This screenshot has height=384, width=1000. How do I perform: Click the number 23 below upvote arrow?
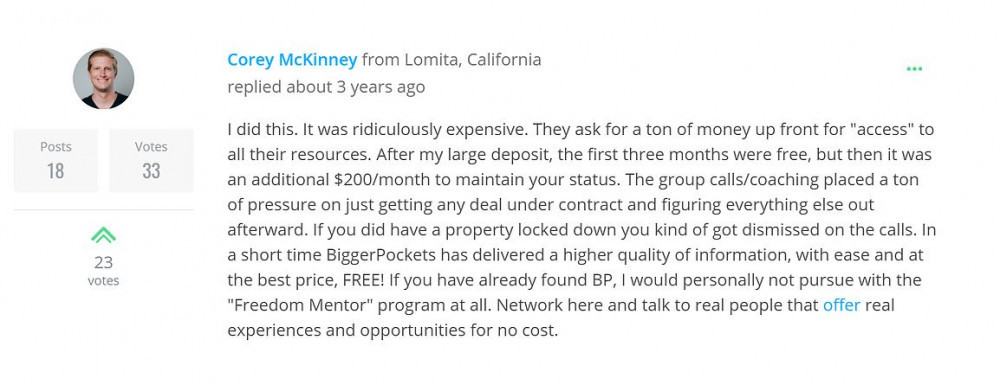coord(103,263)
